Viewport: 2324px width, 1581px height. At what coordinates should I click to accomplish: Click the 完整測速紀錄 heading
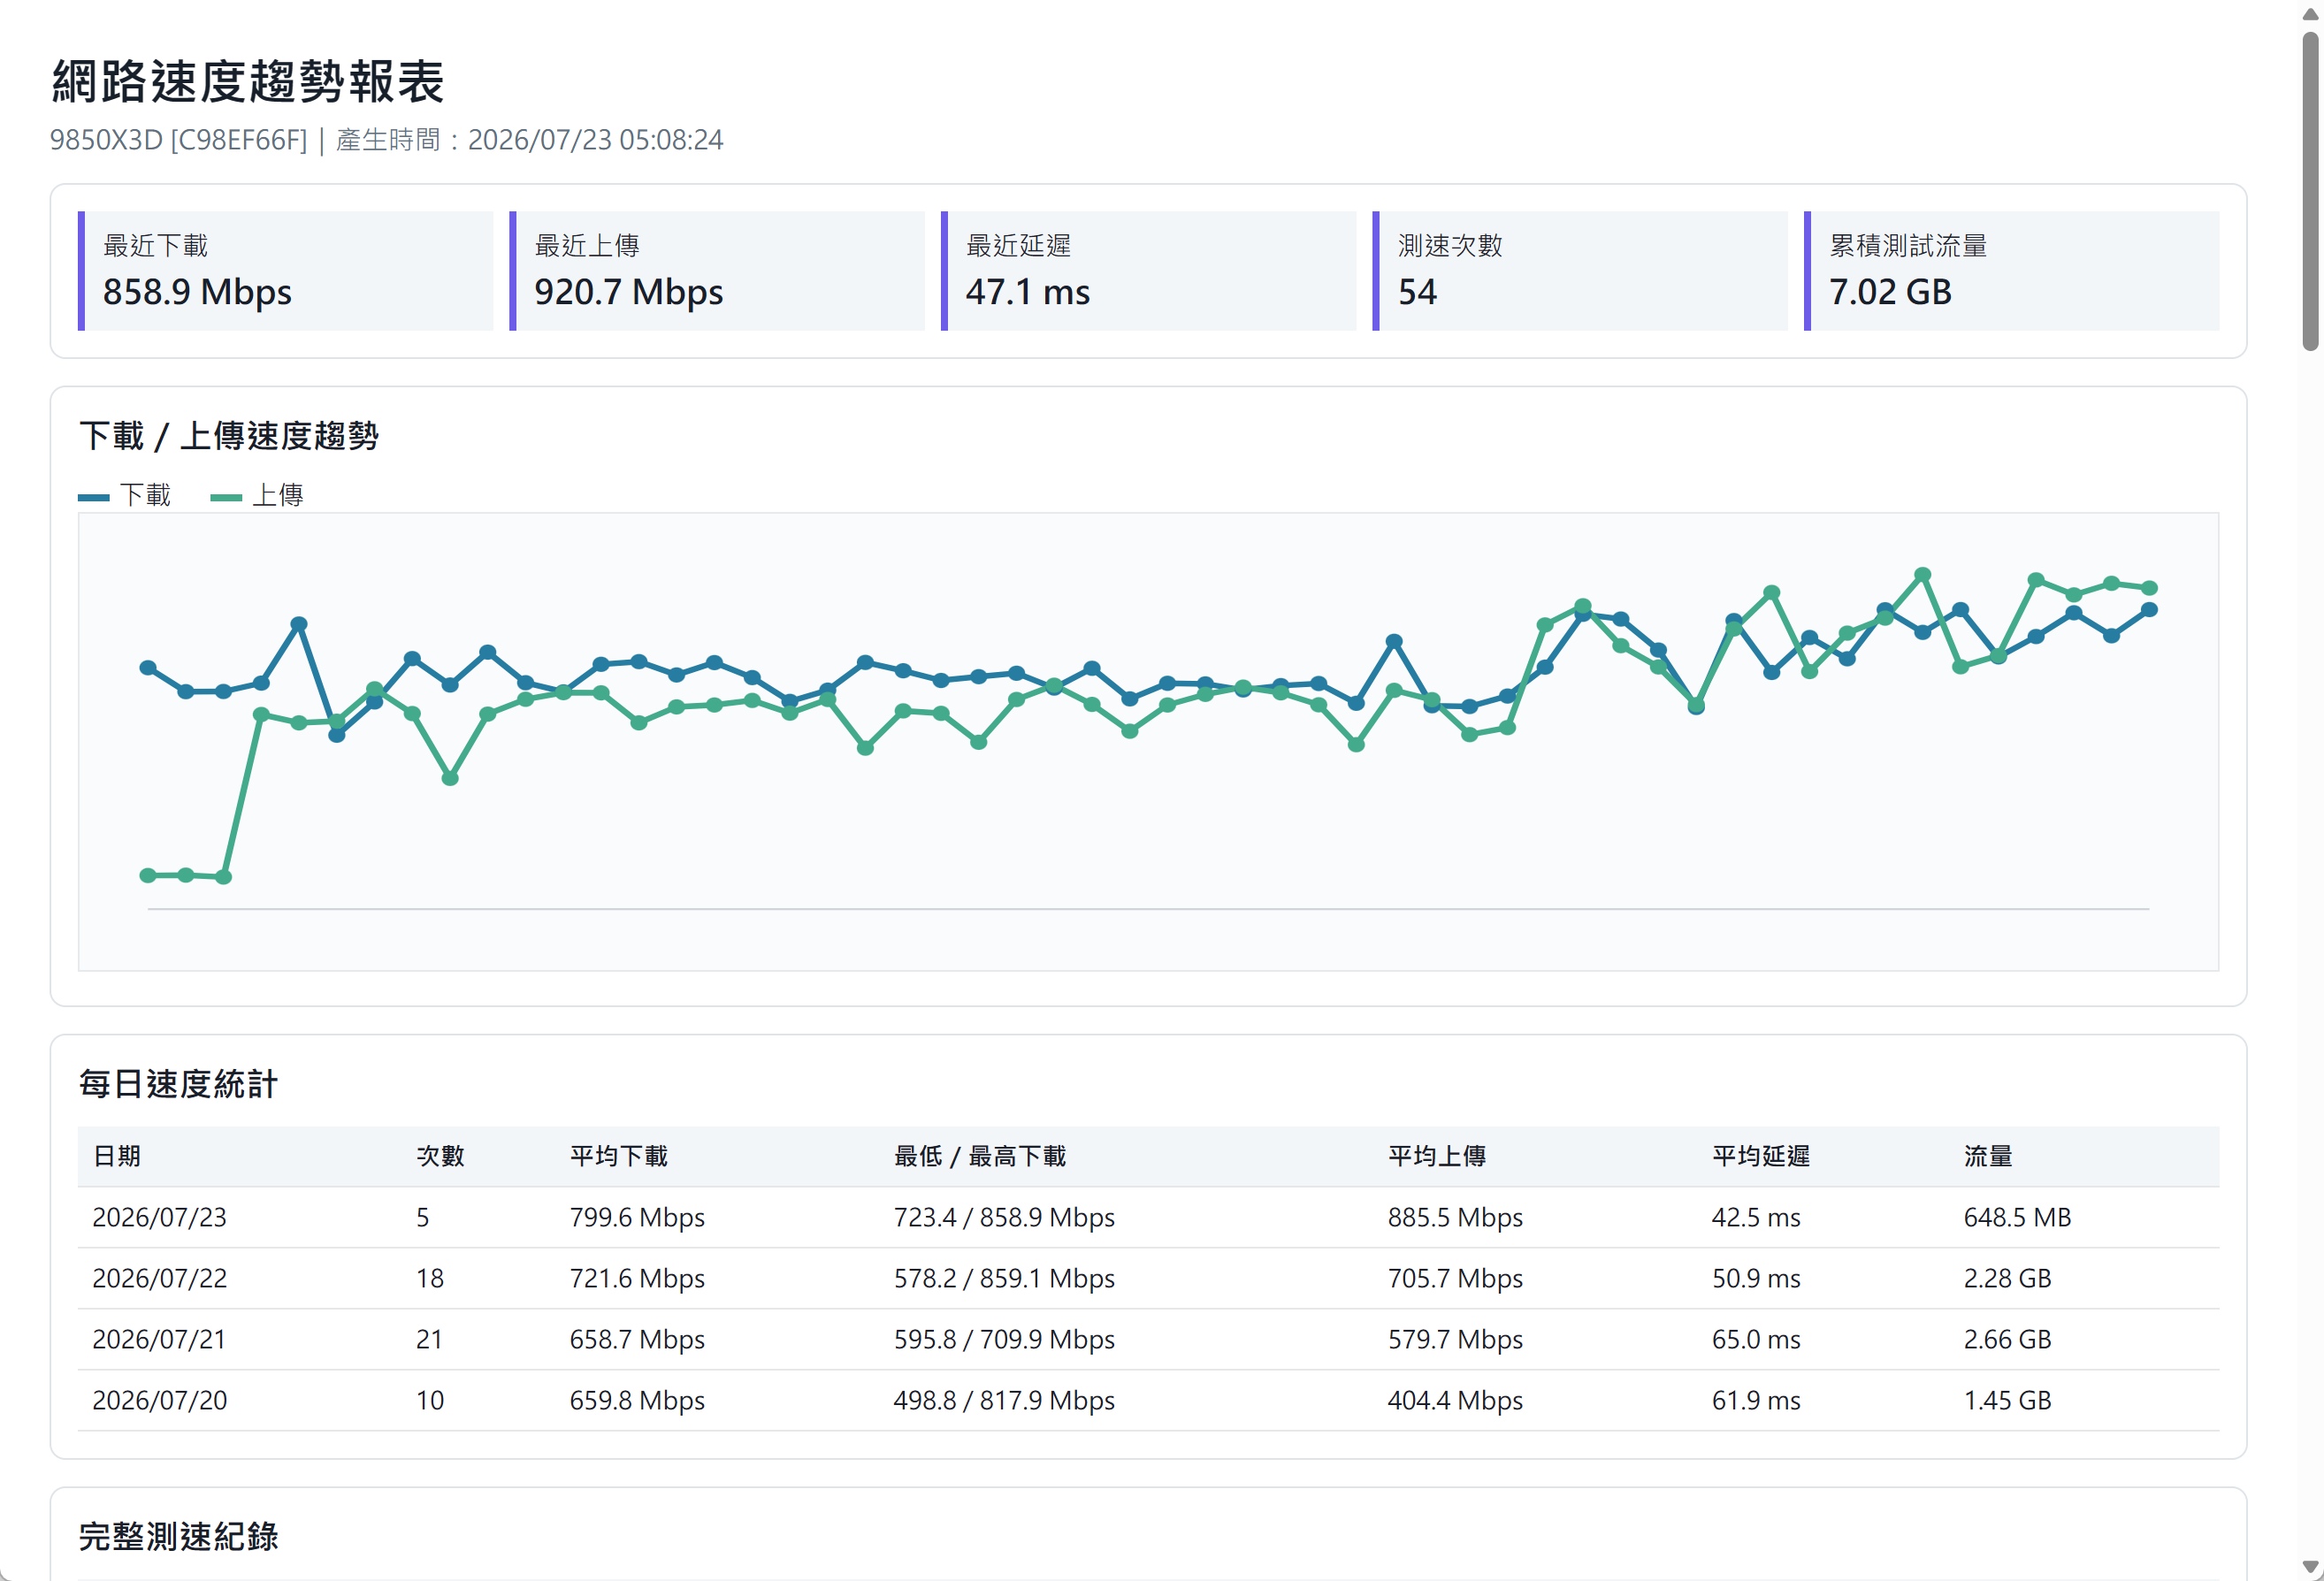pyautogui.click(x=178, y=1536)
